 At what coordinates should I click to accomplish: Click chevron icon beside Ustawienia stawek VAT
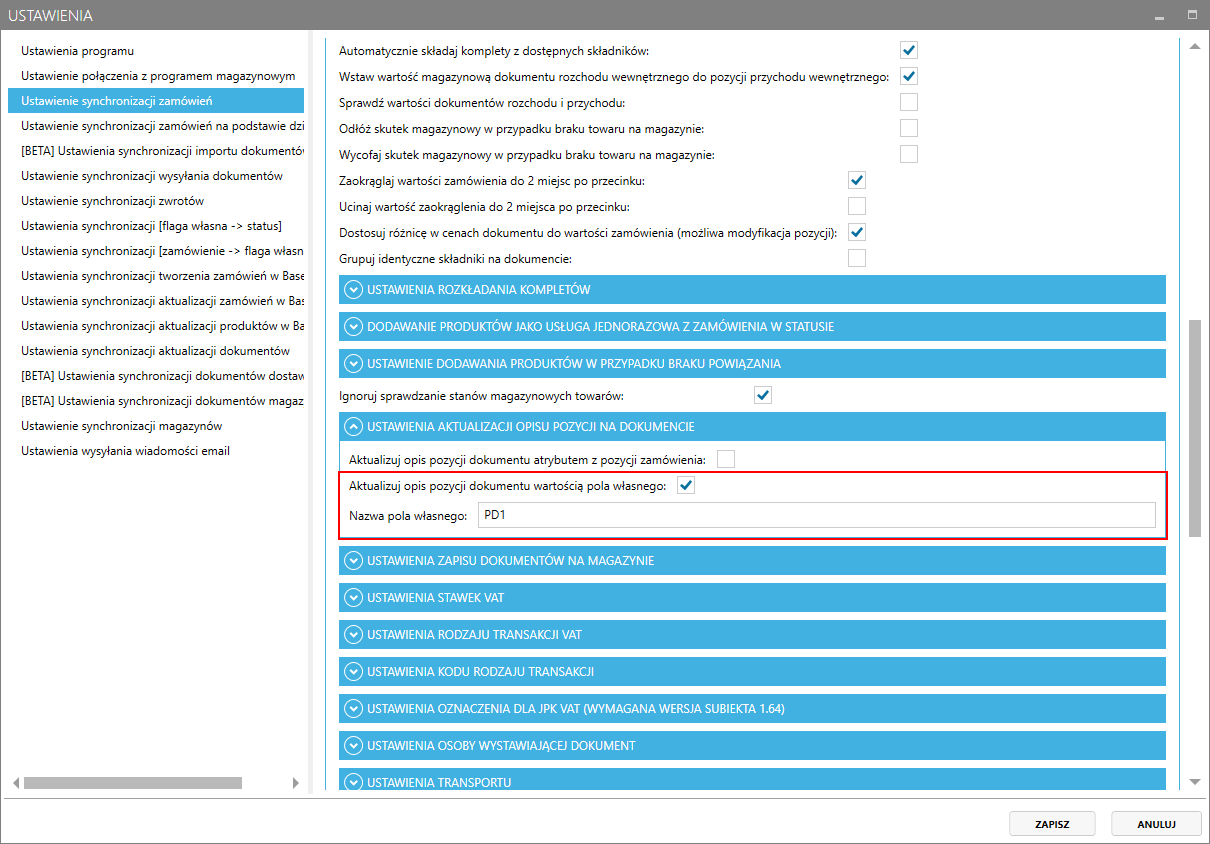[352, 598]
